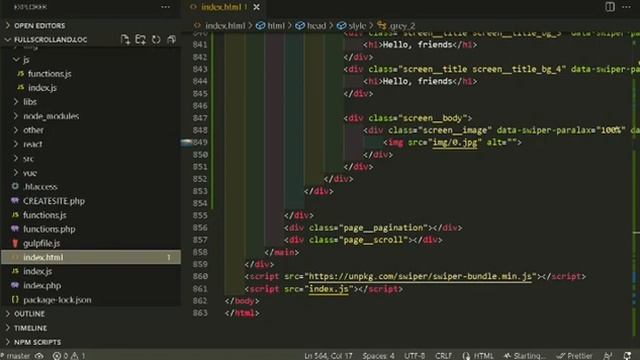Click line number 849 in the gutter
The height and width of the screenshot is (360, 640).
point(200,142)
